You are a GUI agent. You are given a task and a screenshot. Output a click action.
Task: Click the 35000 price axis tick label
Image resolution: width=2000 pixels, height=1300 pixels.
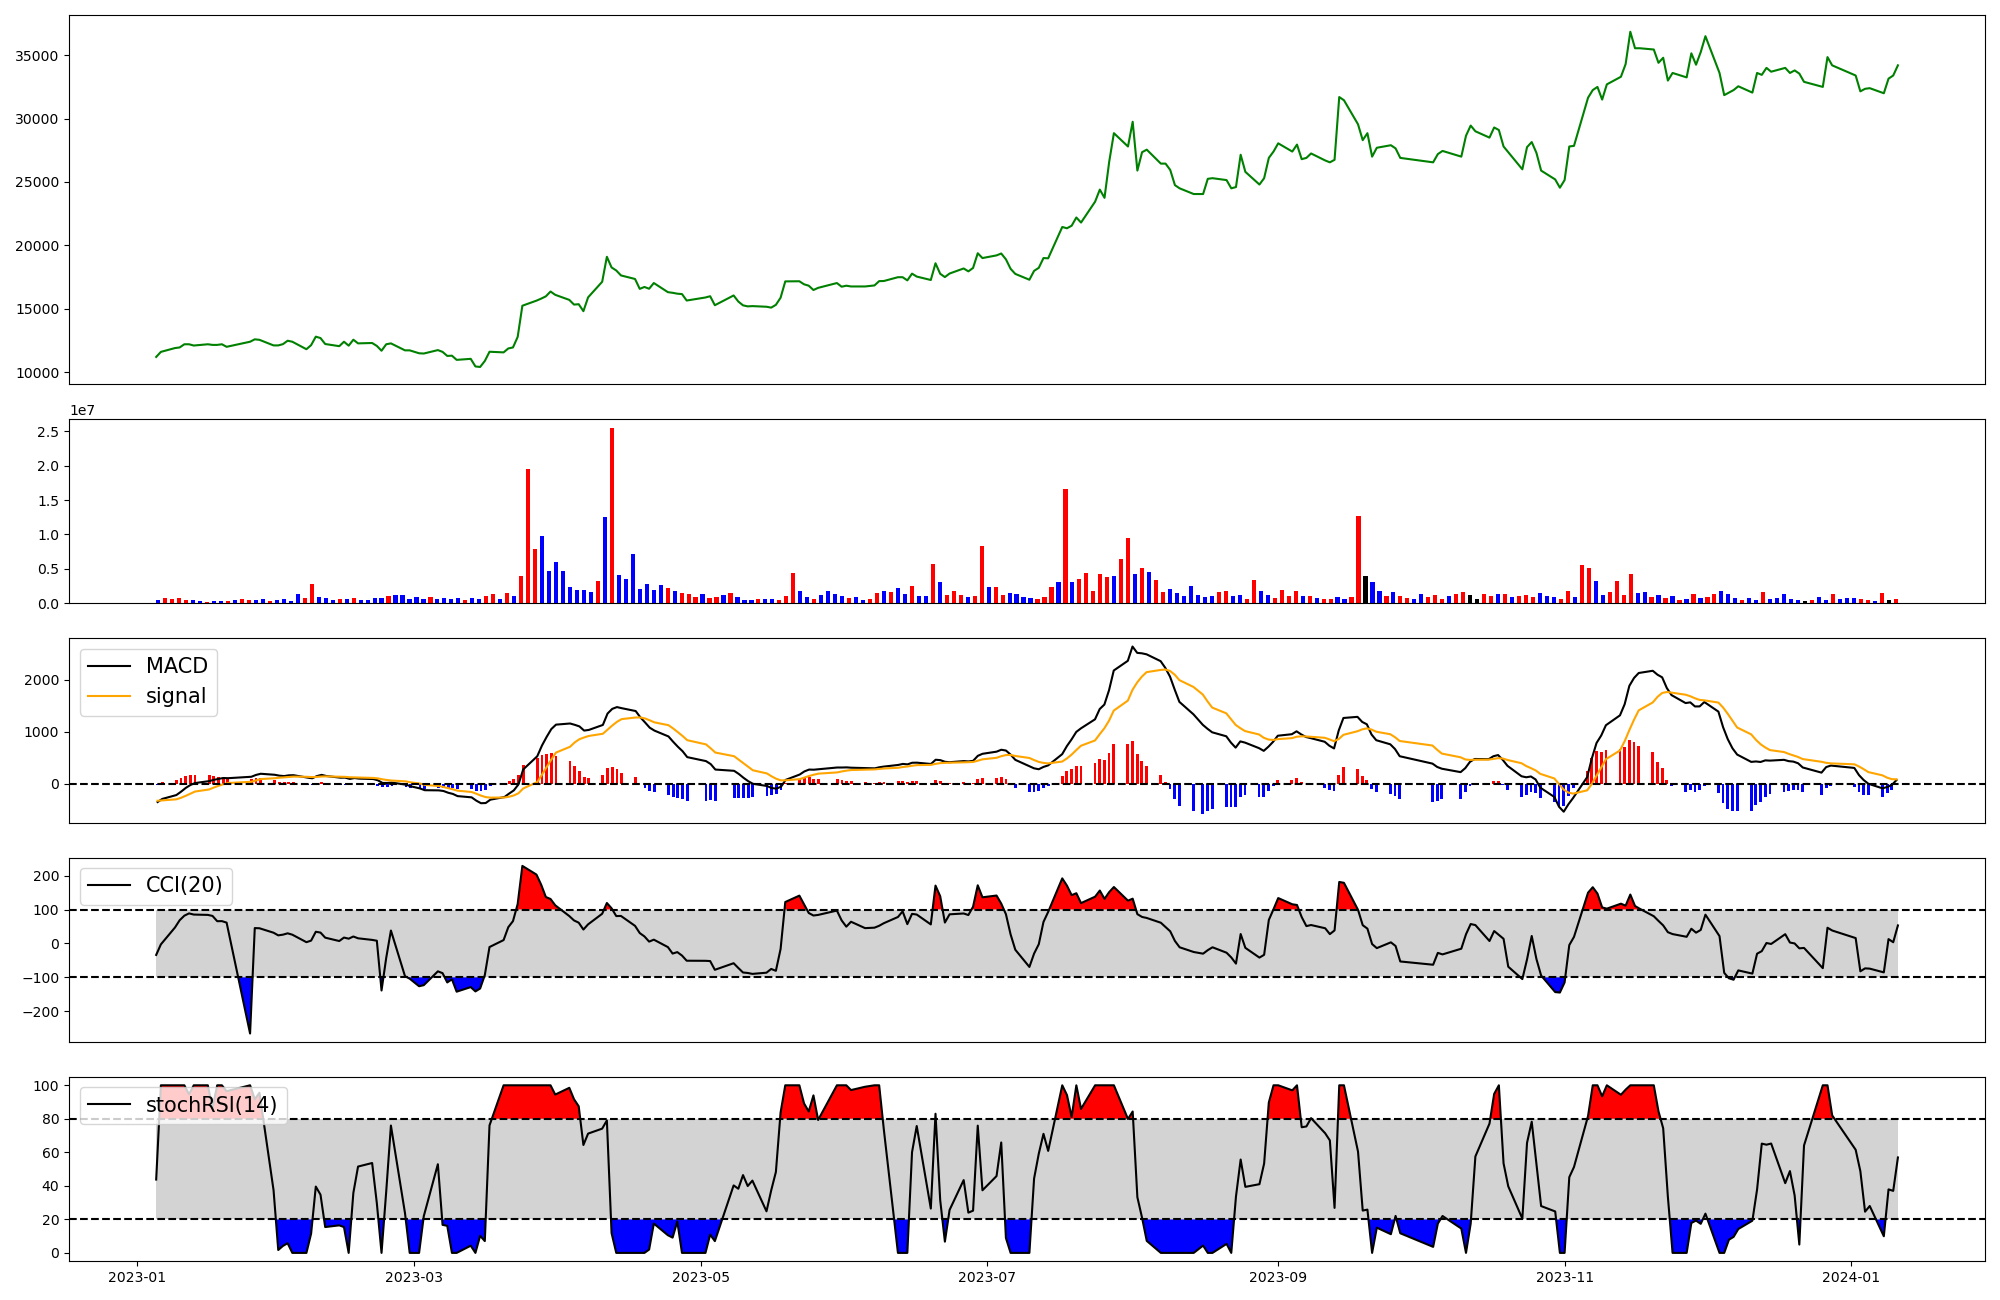[x=36, y=56]
